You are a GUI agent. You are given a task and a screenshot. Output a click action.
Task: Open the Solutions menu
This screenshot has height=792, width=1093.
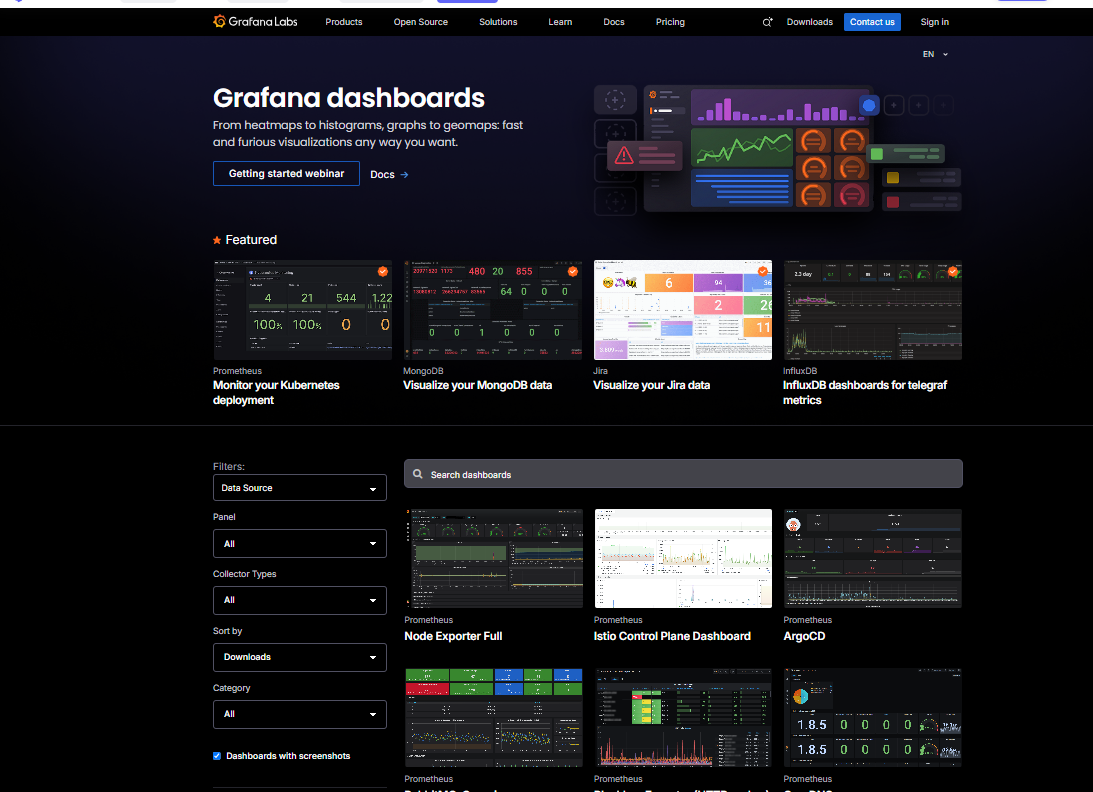(x=498, y=22)
